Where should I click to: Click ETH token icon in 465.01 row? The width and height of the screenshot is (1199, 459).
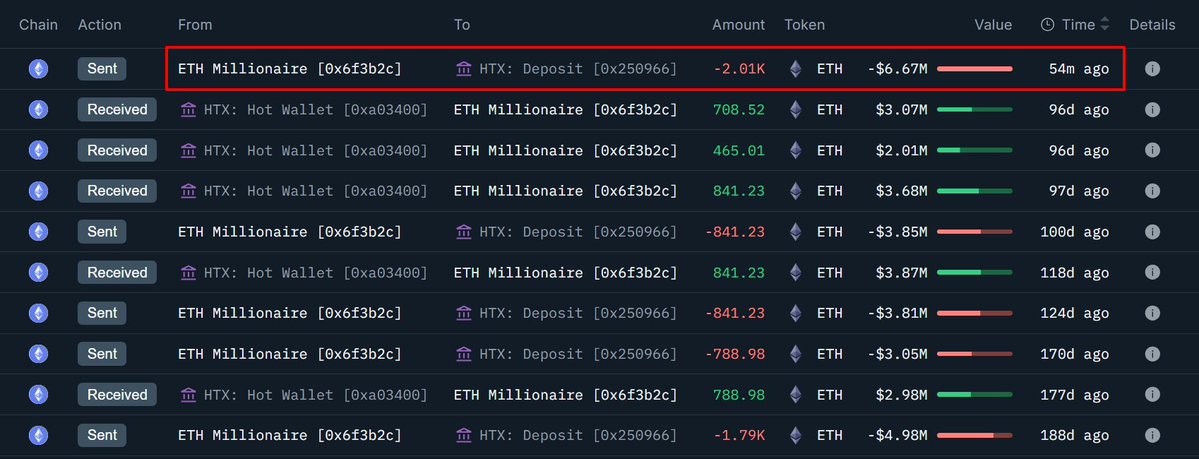(x=796, y=151)
